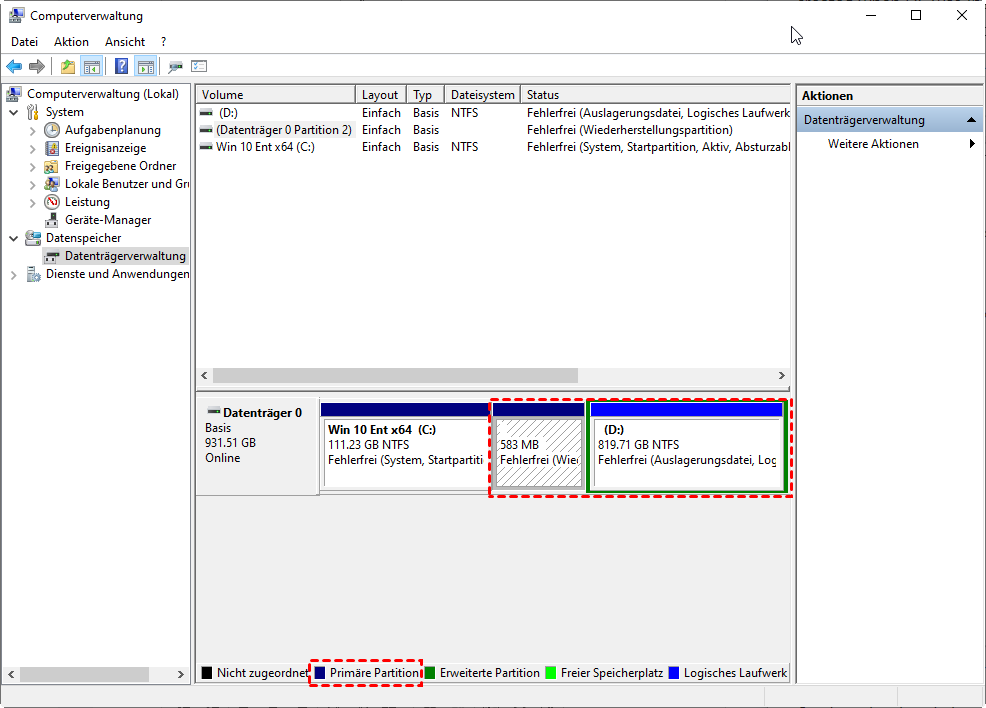Click the Primäre Partition legend color swatch
This screenshot has width=986, height=708.
(x=320, y=673)
